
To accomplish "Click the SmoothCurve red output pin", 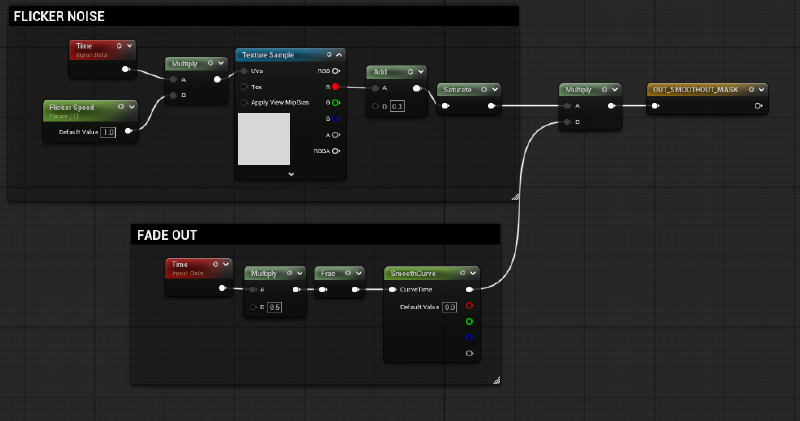I will [469, 306].
